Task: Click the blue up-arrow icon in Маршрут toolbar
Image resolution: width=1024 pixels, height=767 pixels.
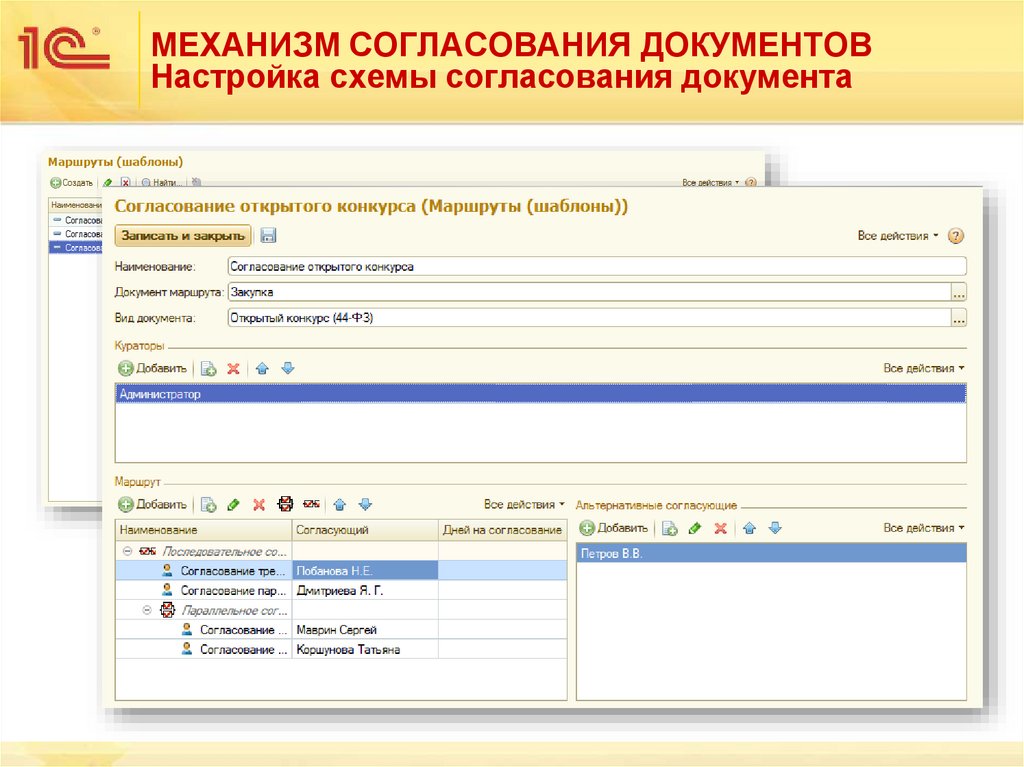Action: (x=338, y=504)
